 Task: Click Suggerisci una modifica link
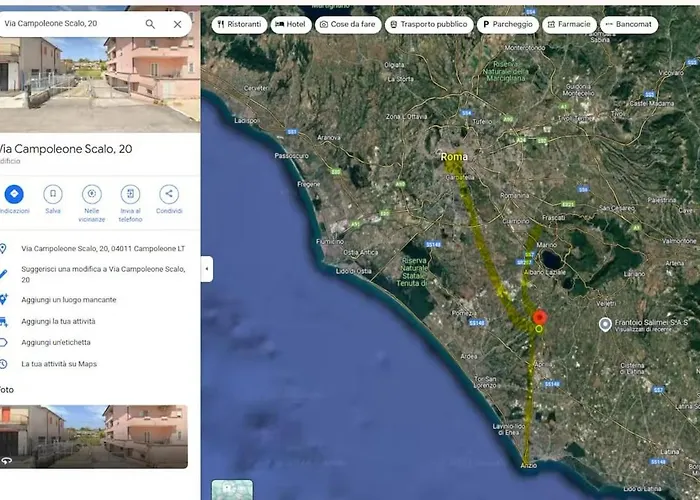[103, 275]
